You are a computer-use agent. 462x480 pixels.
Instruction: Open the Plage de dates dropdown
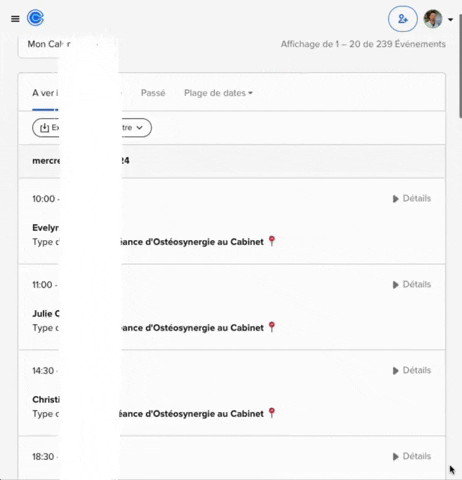pos(218,93)
